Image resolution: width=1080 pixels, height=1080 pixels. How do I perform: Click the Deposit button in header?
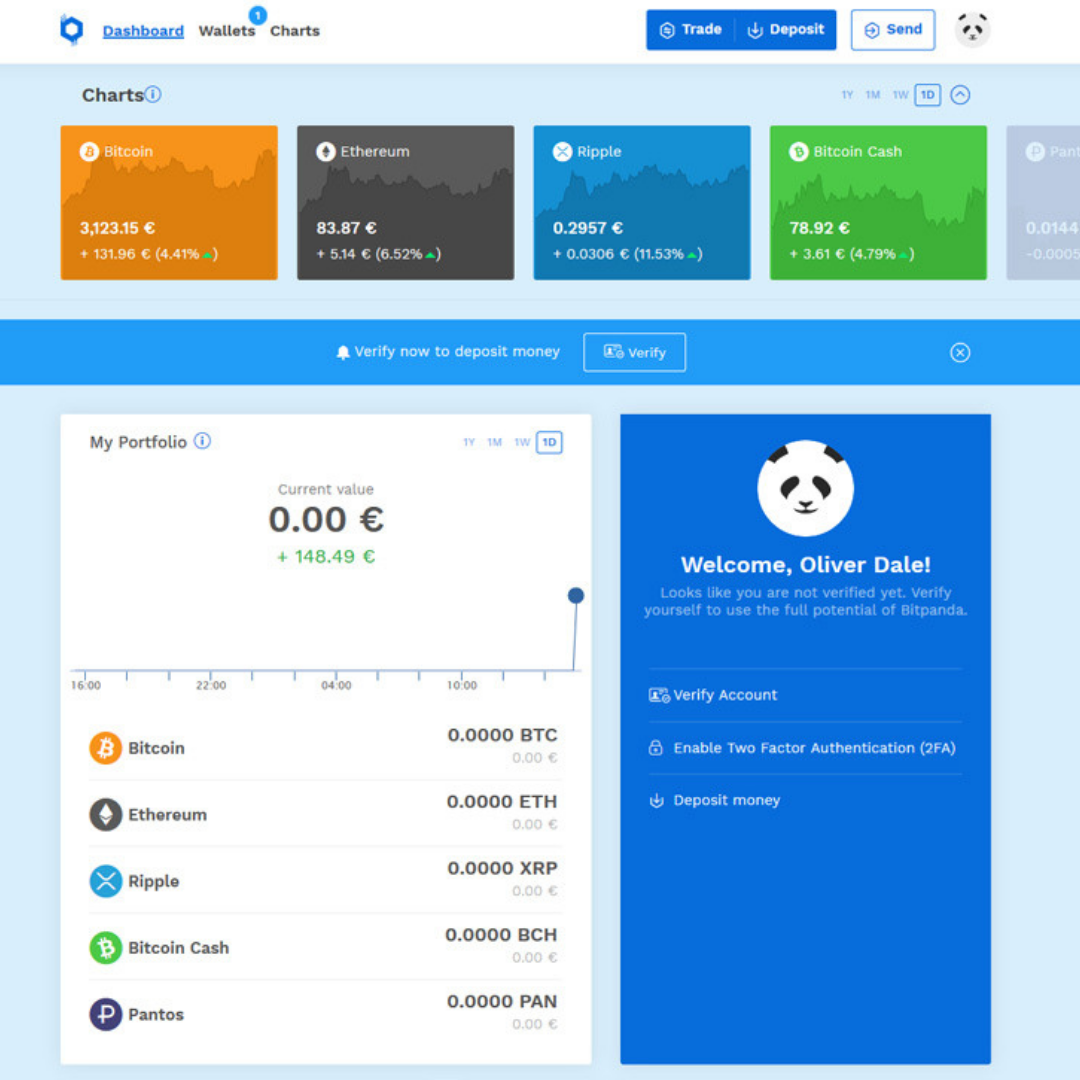coord(786,30)
